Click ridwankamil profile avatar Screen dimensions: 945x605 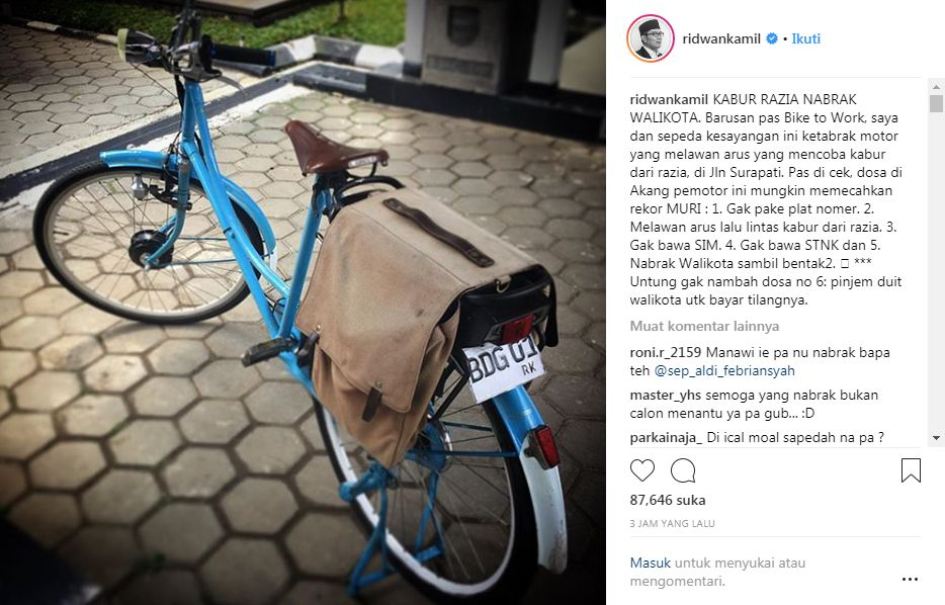click(650, 39)
